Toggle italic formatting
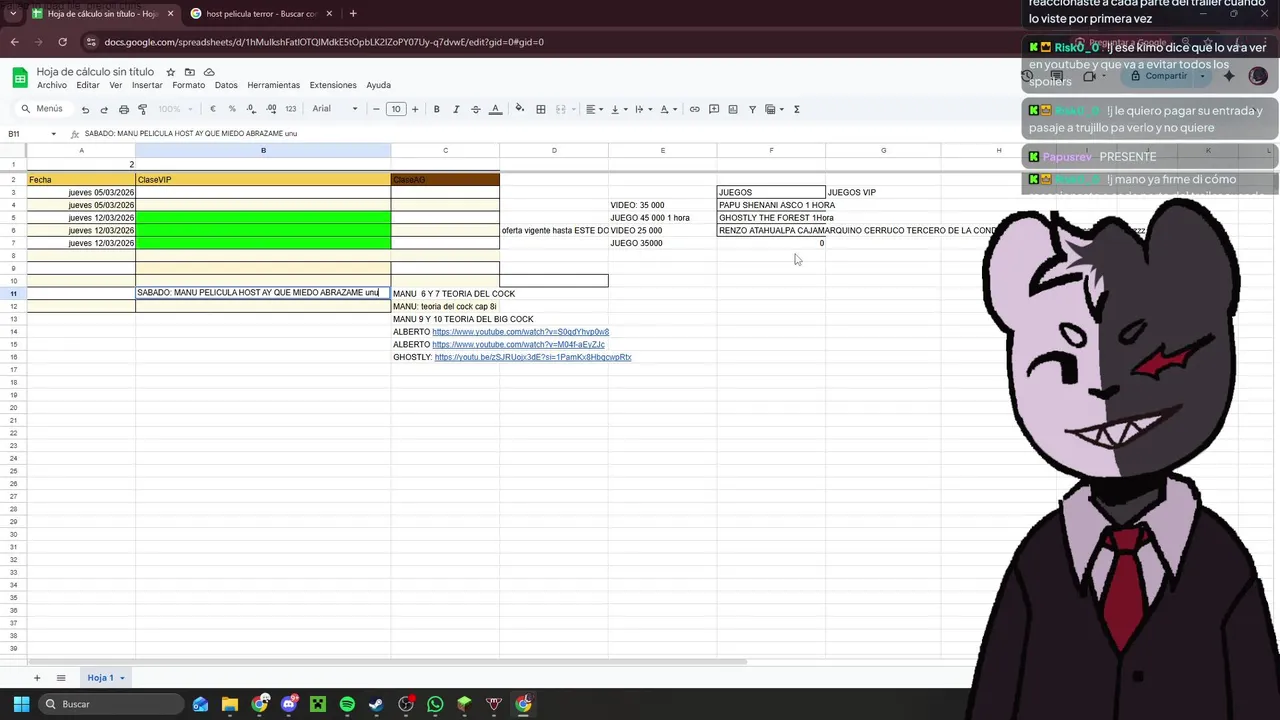The height and width of the screenshot is (720, 1280). (x=456, y=109)
